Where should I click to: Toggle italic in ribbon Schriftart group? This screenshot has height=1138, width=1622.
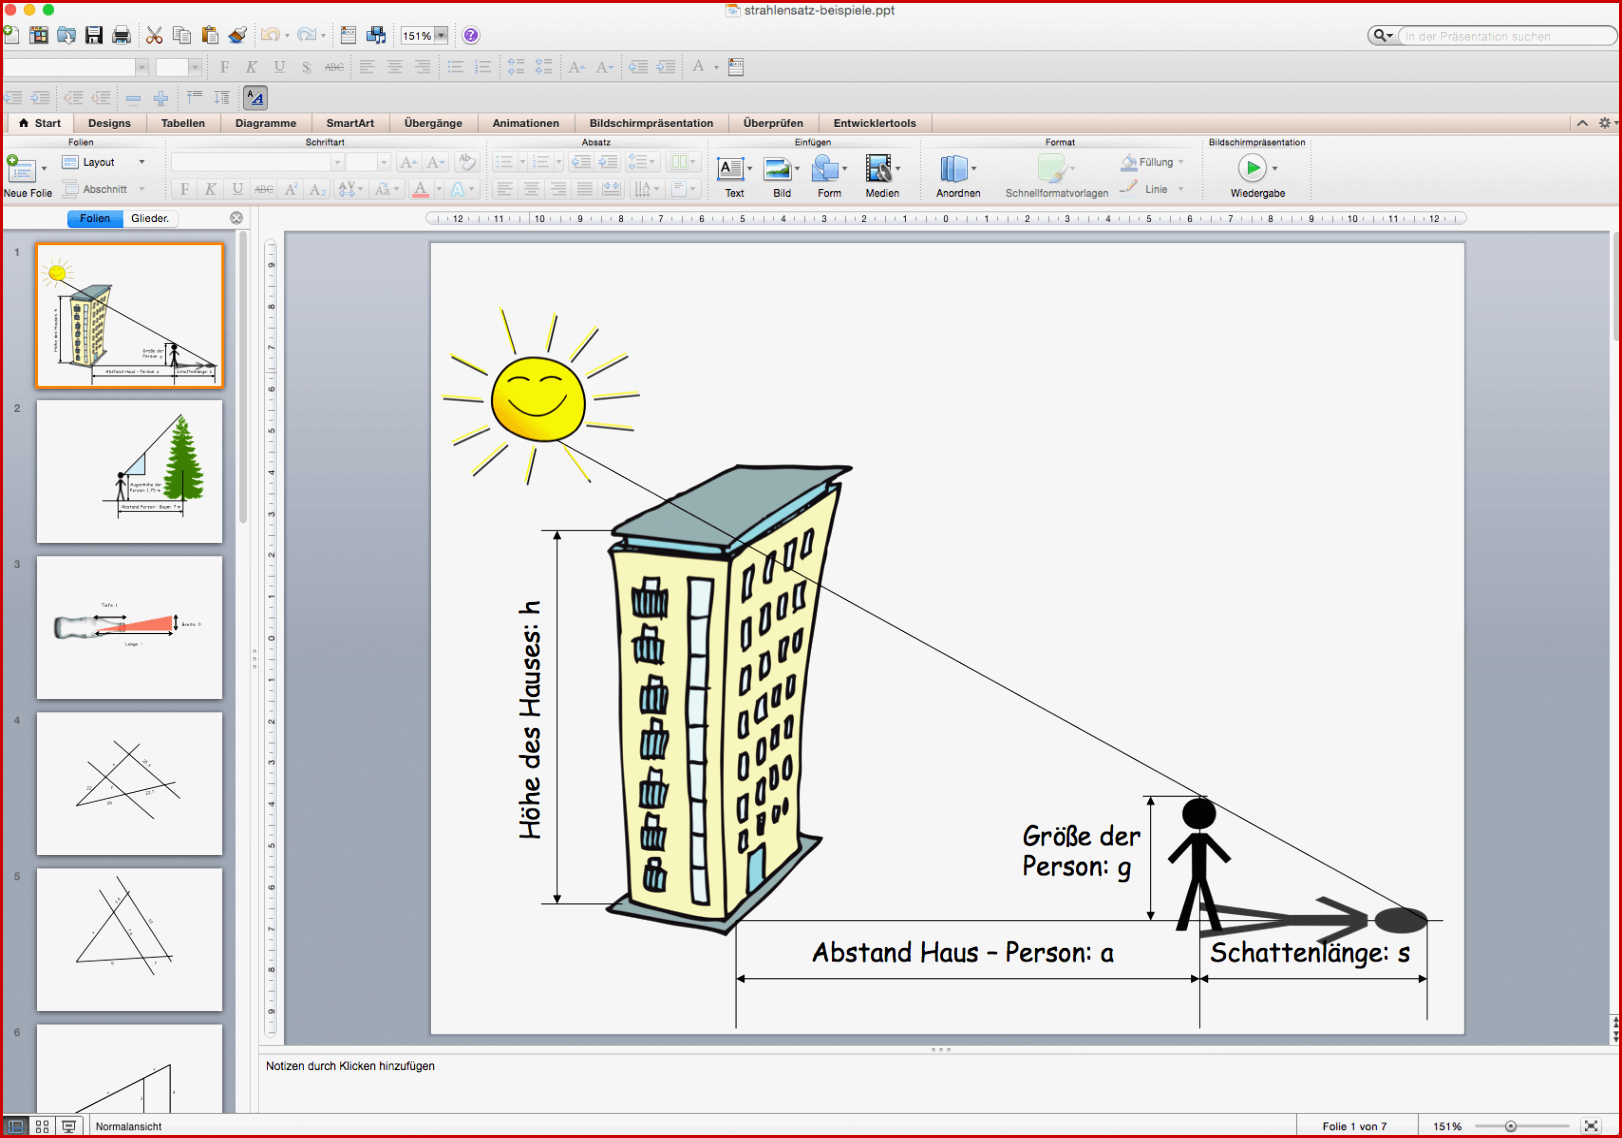210,189
